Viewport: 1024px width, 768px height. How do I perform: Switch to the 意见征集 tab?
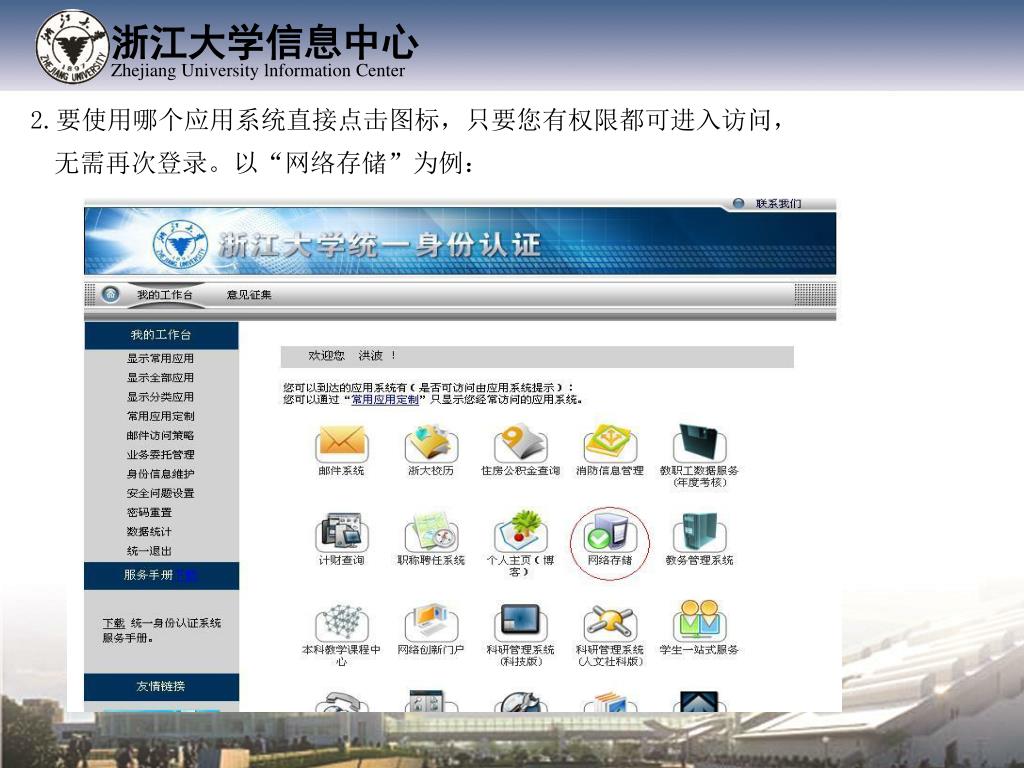coord(249,295)
